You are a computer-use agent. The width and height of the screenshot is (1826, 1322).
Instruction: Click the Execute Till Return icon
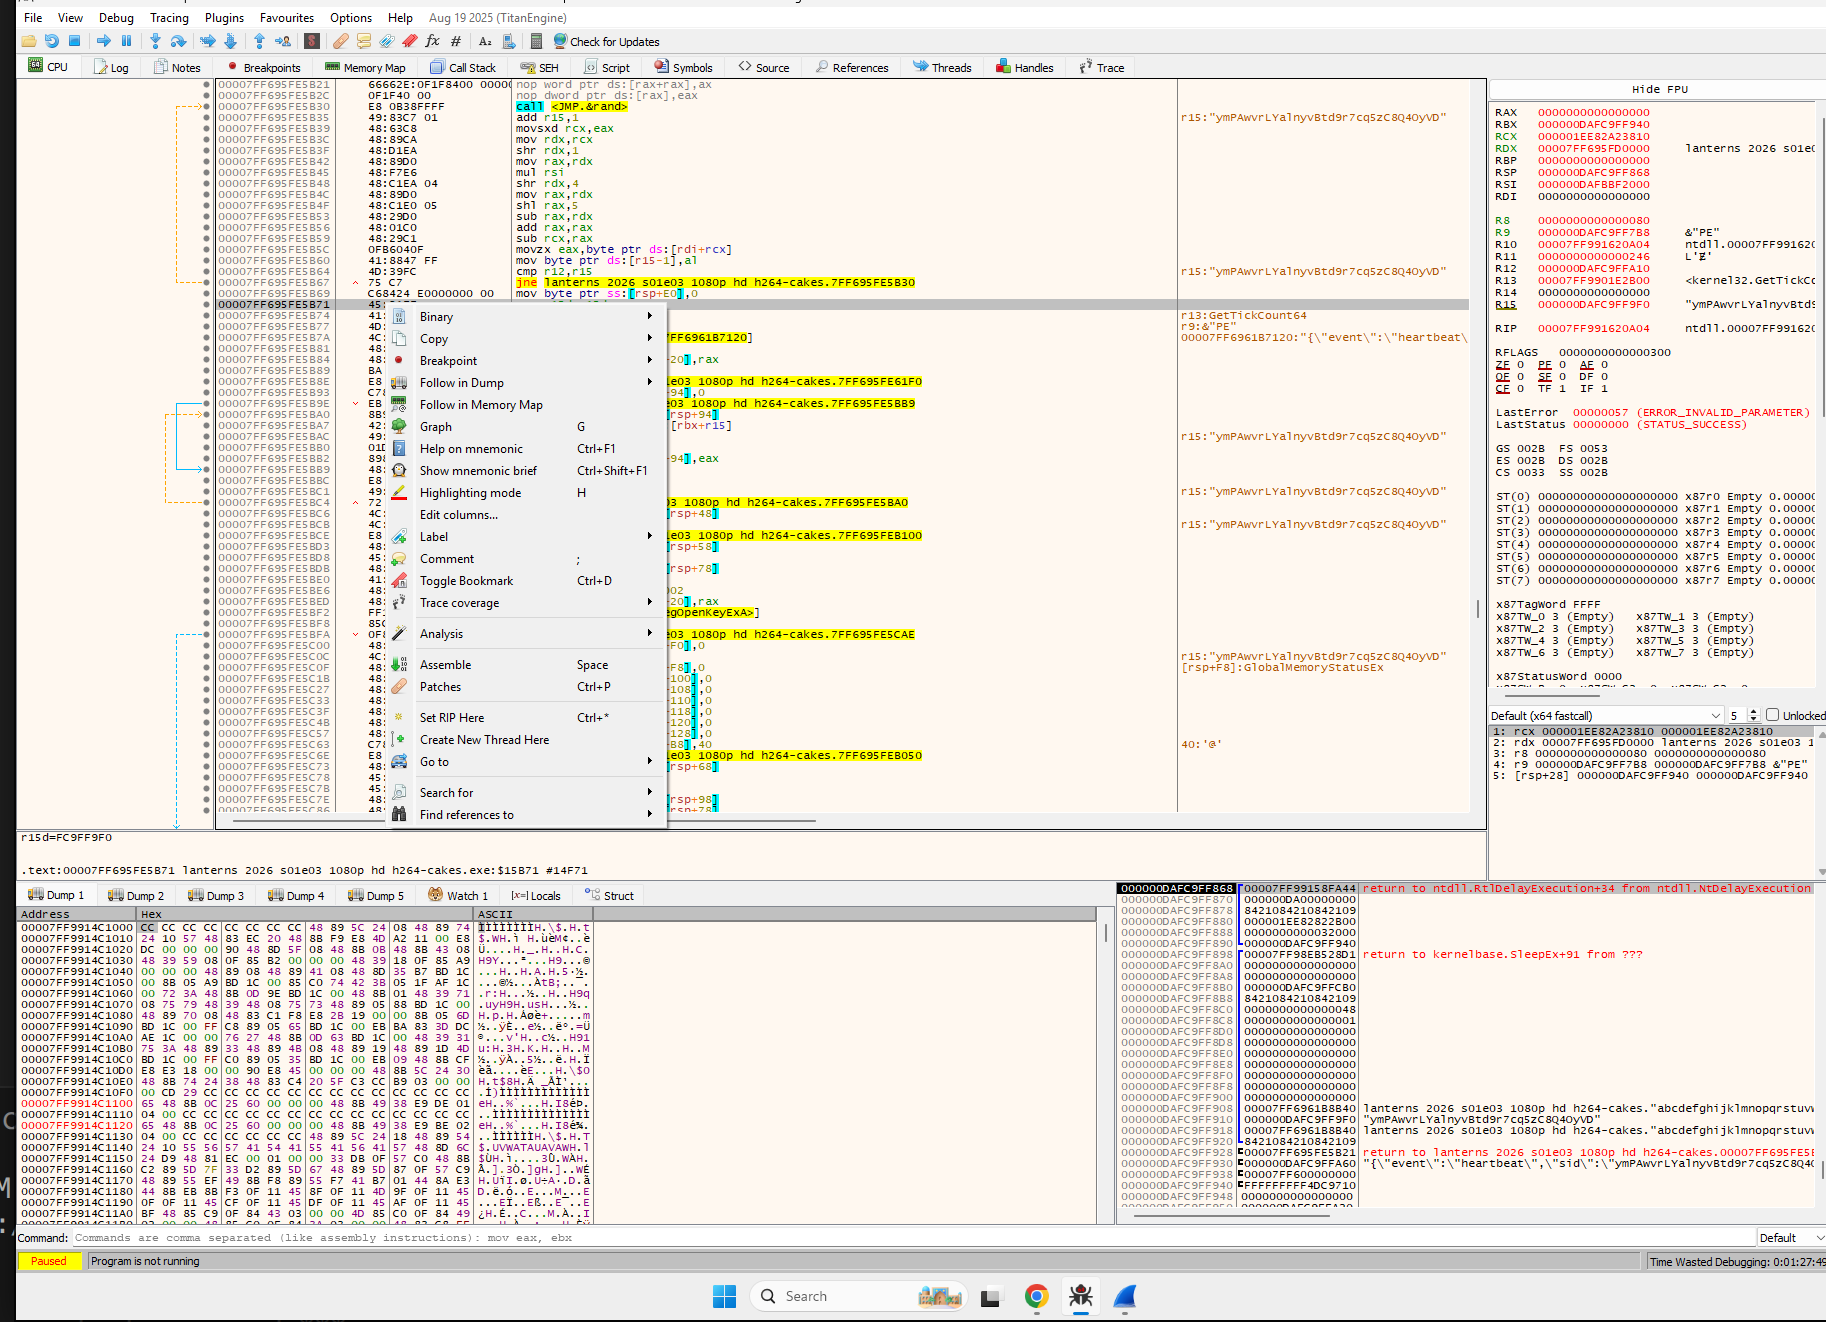259,41
